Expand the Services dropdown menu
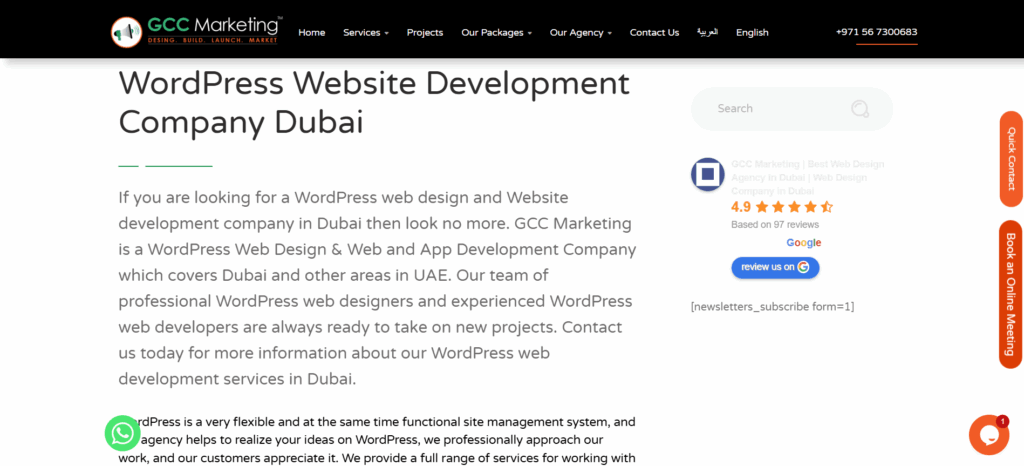Screen dimensions: 1024x466 coord(366,33)
